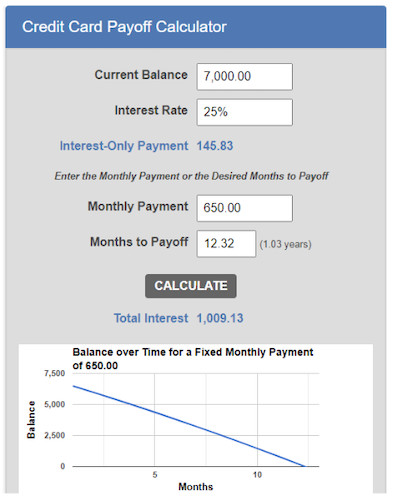Click the 1,009.13 total interest value
Viewport: 396px width, 500px height.
[x=220, y=318]
